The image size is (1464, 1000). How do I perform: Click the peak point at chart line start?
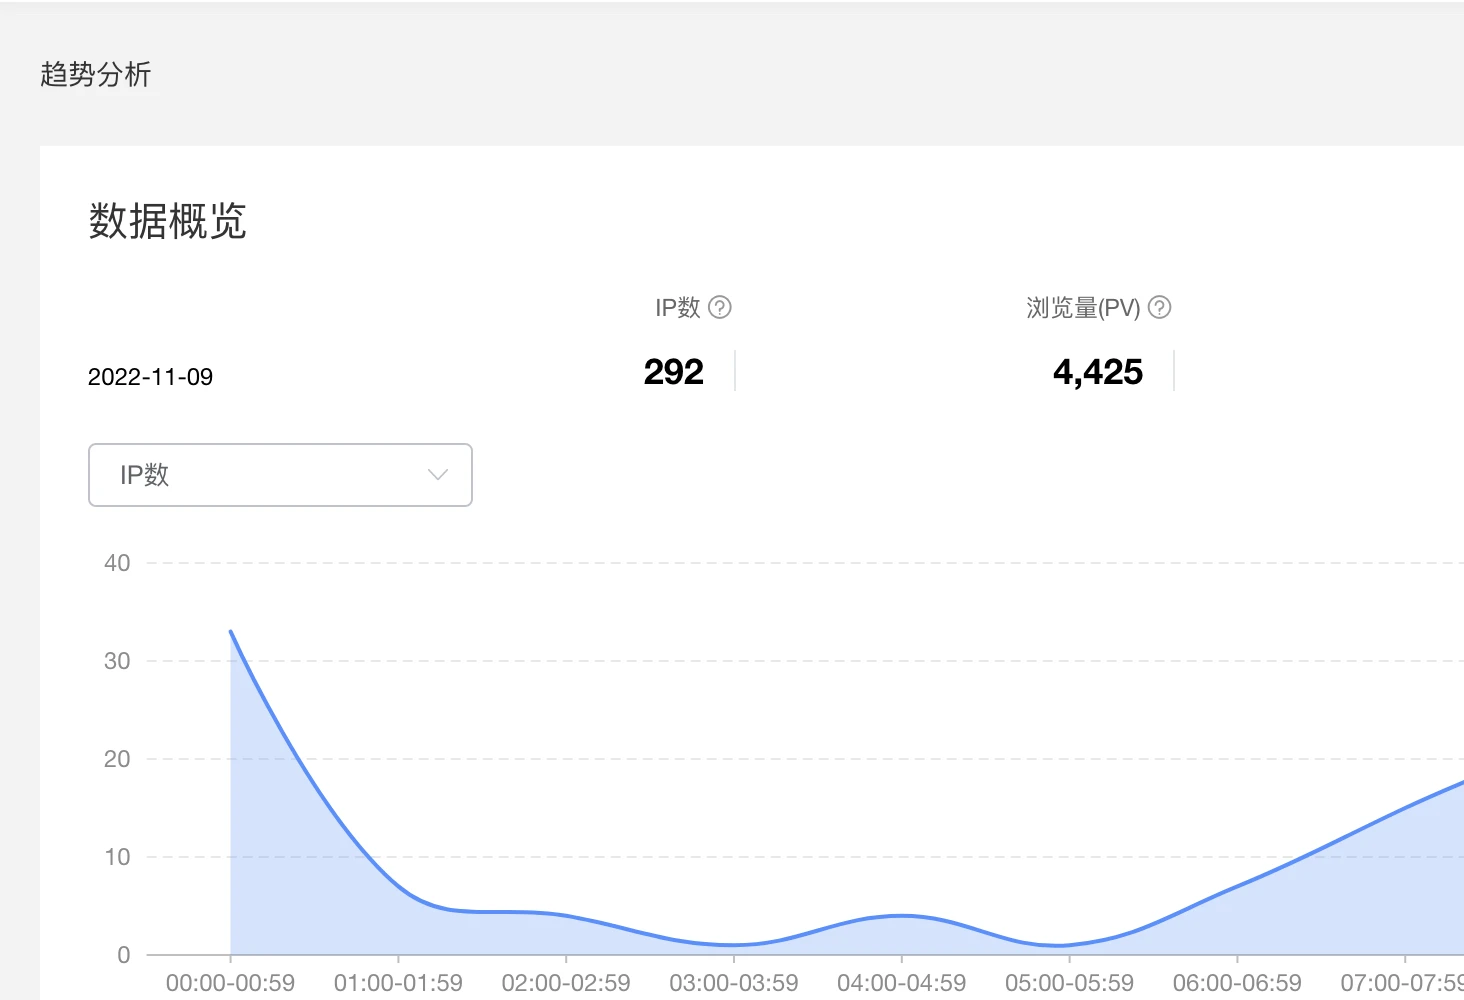[231, 632]
